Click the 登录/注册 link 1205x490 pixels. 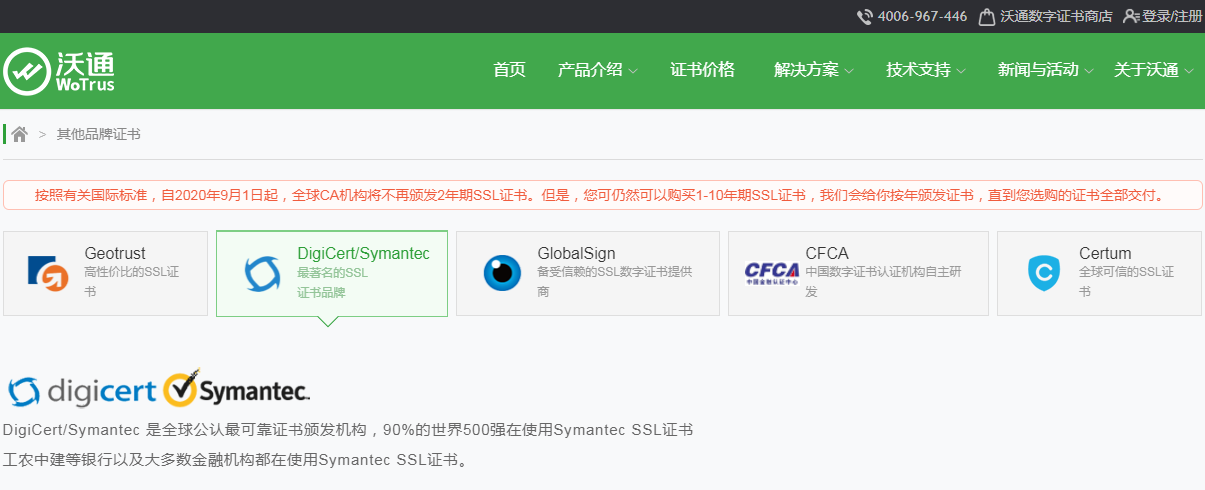point(1172,17)
